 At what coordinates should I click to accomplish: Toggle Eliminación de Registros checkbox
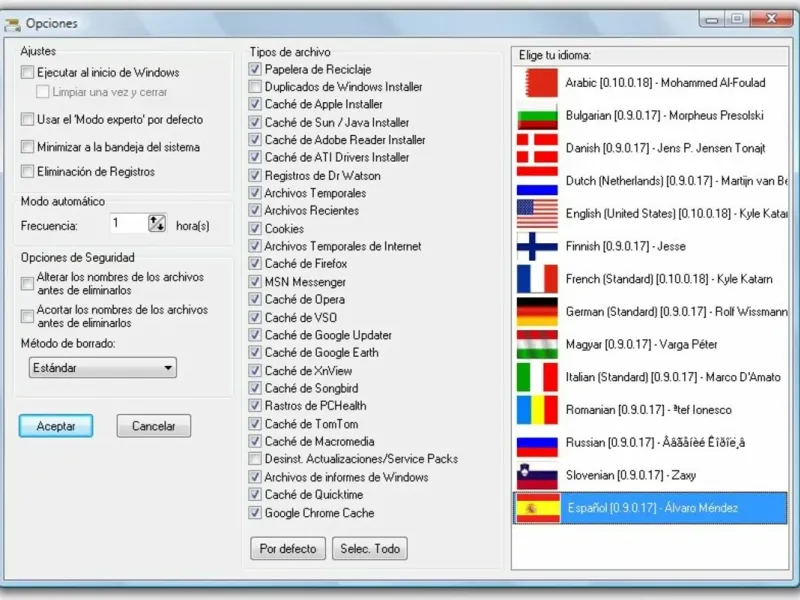[28, 171]
